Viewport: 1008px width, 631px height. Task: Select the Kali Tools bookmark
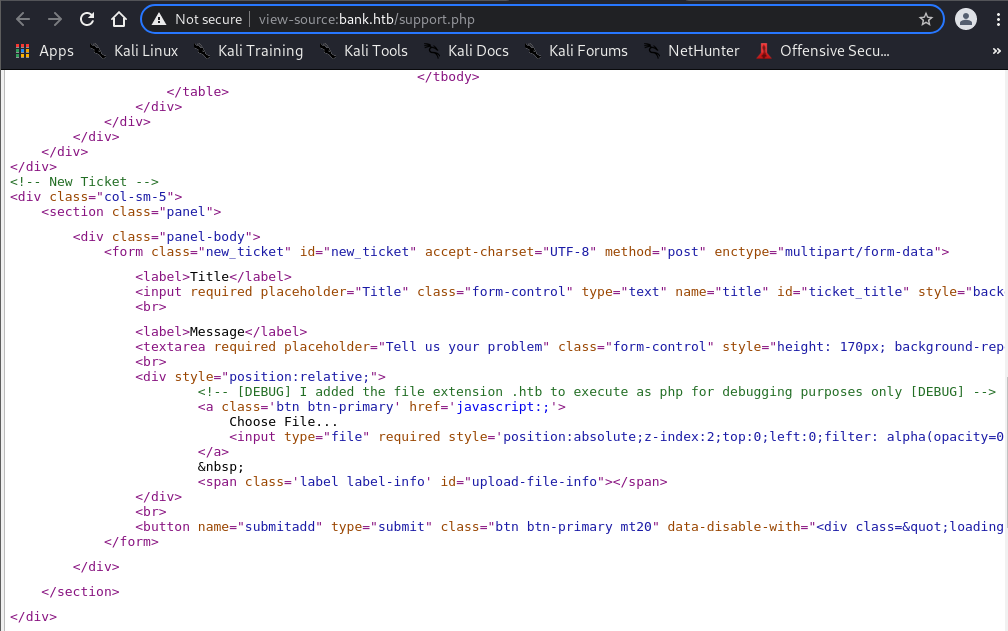pos(364,50)
